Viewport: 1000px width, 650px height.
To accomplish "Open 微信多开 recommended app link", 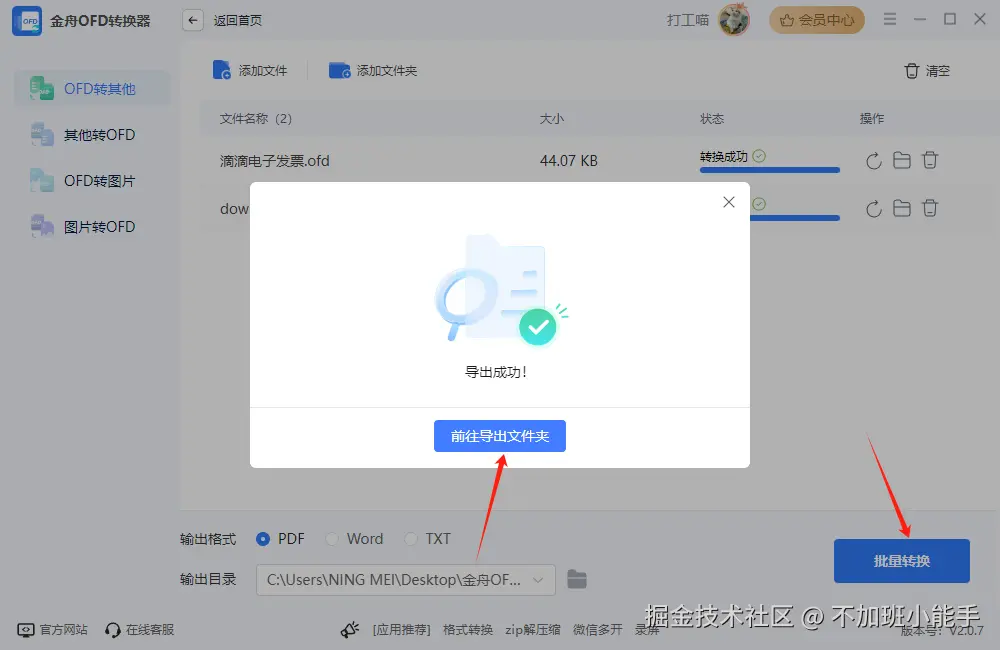I will tap(598, 630).
